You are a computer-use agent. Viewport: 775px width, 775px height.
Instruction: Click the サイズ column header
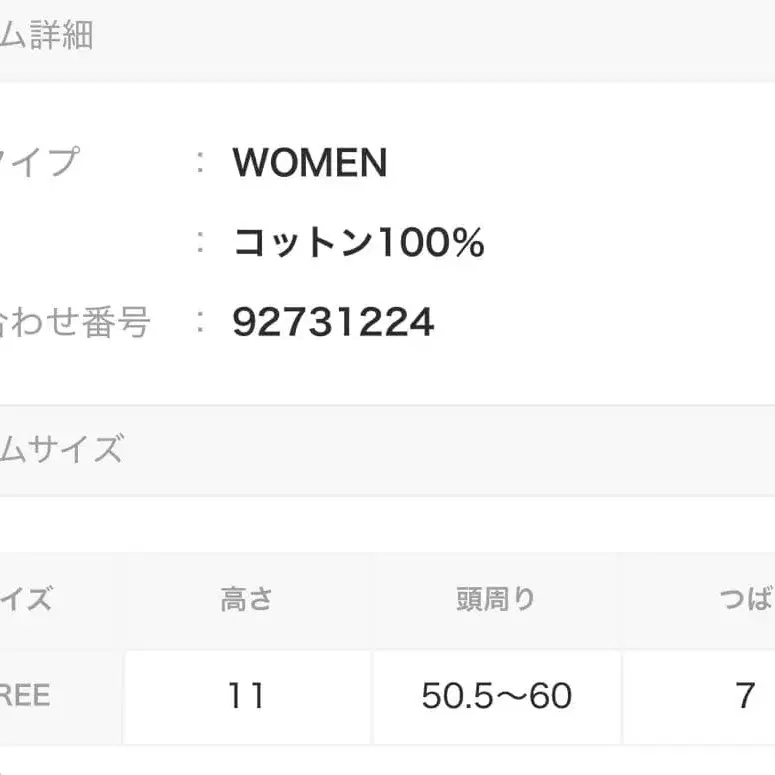pos(27,600)
